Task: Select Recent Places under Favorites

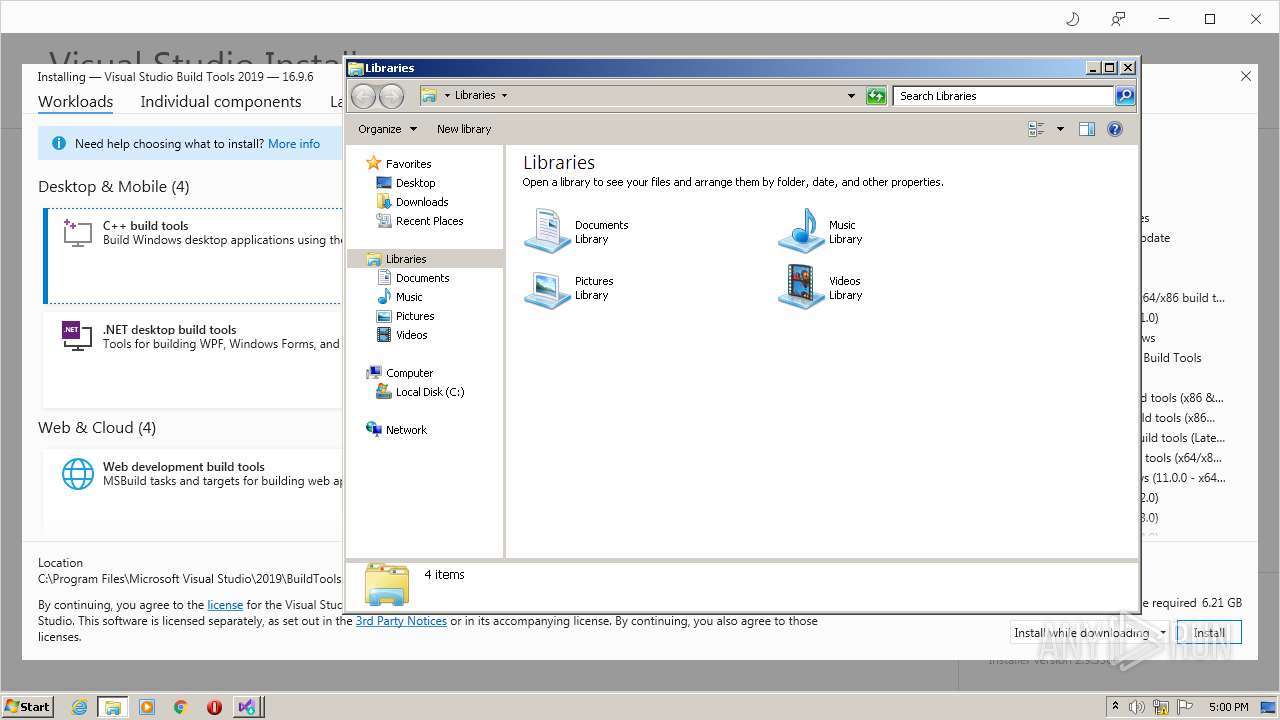Action: tap(429, 221)
